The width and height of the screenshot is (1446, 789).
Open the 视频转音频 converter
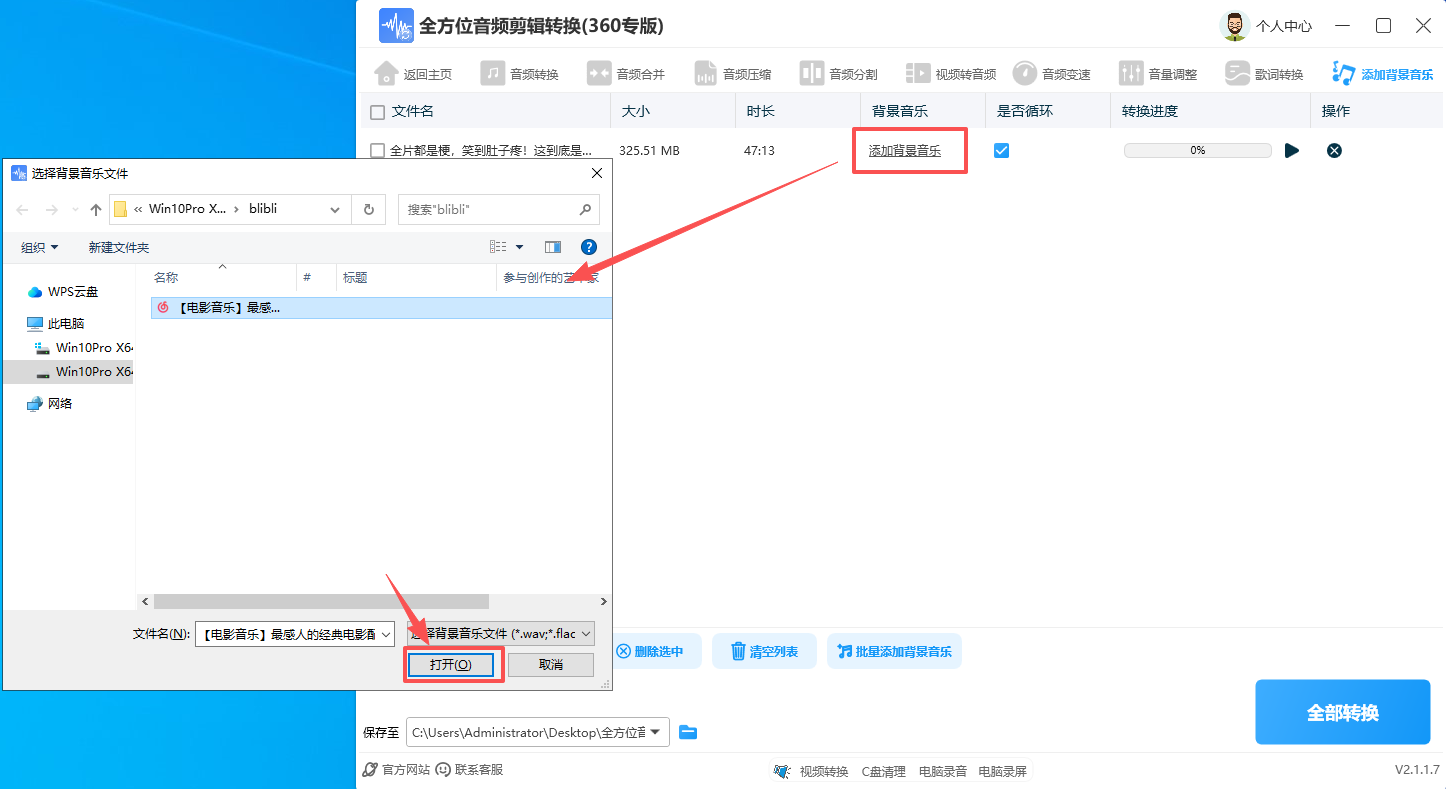click(950, 72)
